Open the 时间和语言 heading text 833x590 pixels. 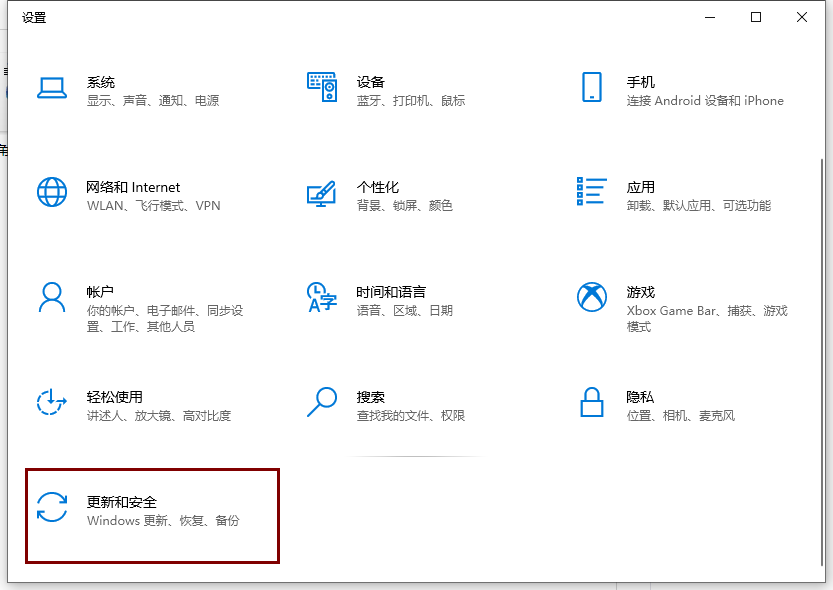(391, 292)
